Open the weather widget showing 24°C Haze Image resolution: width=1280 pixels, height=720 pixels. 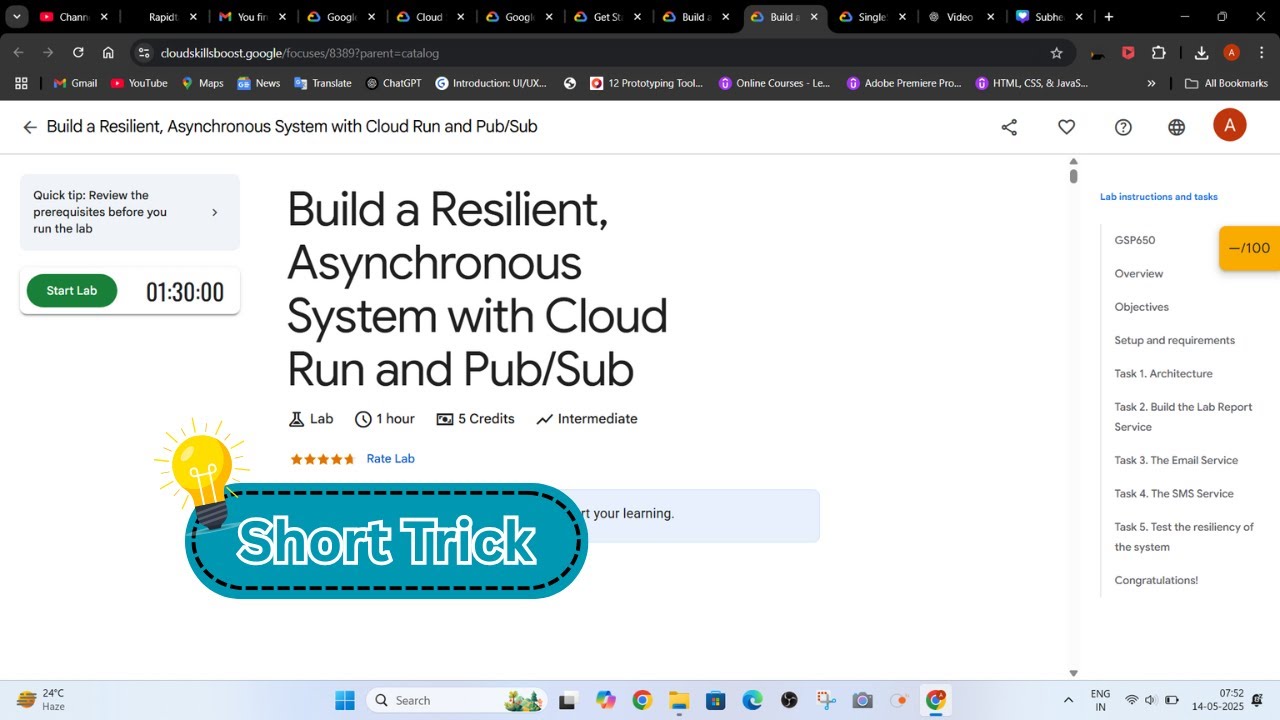tap(41, 700)
